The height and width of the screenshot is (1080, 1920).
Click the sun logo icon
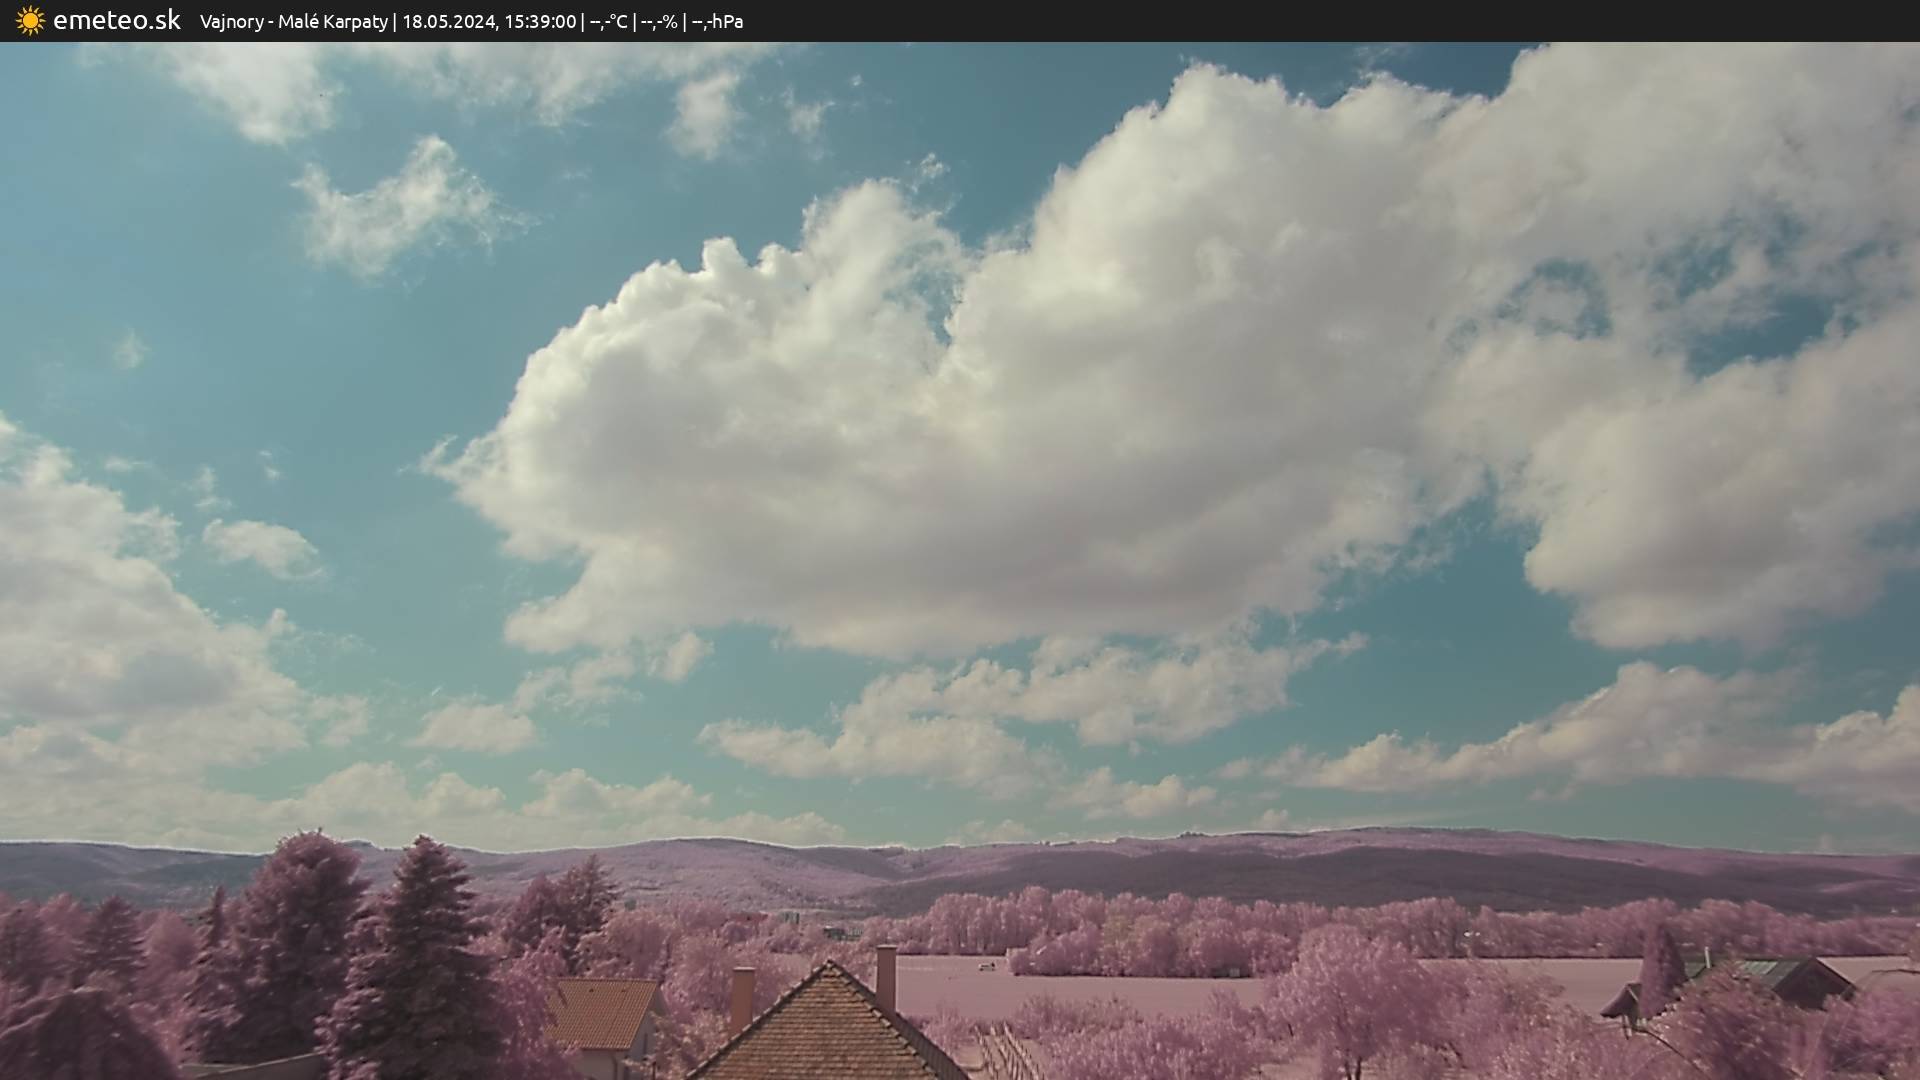click(30, 21)
